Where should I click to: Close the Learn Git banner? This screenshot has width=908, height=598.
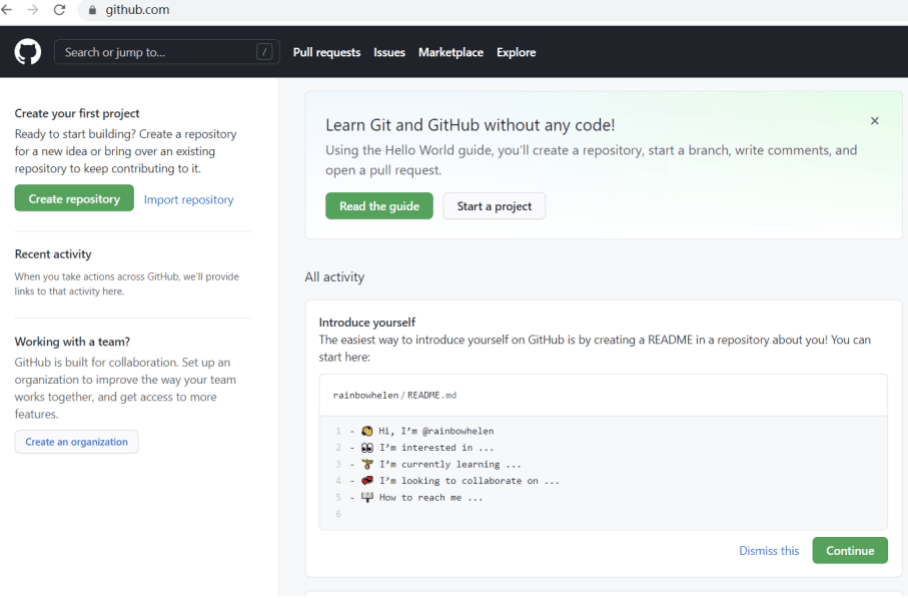[874, 121]
